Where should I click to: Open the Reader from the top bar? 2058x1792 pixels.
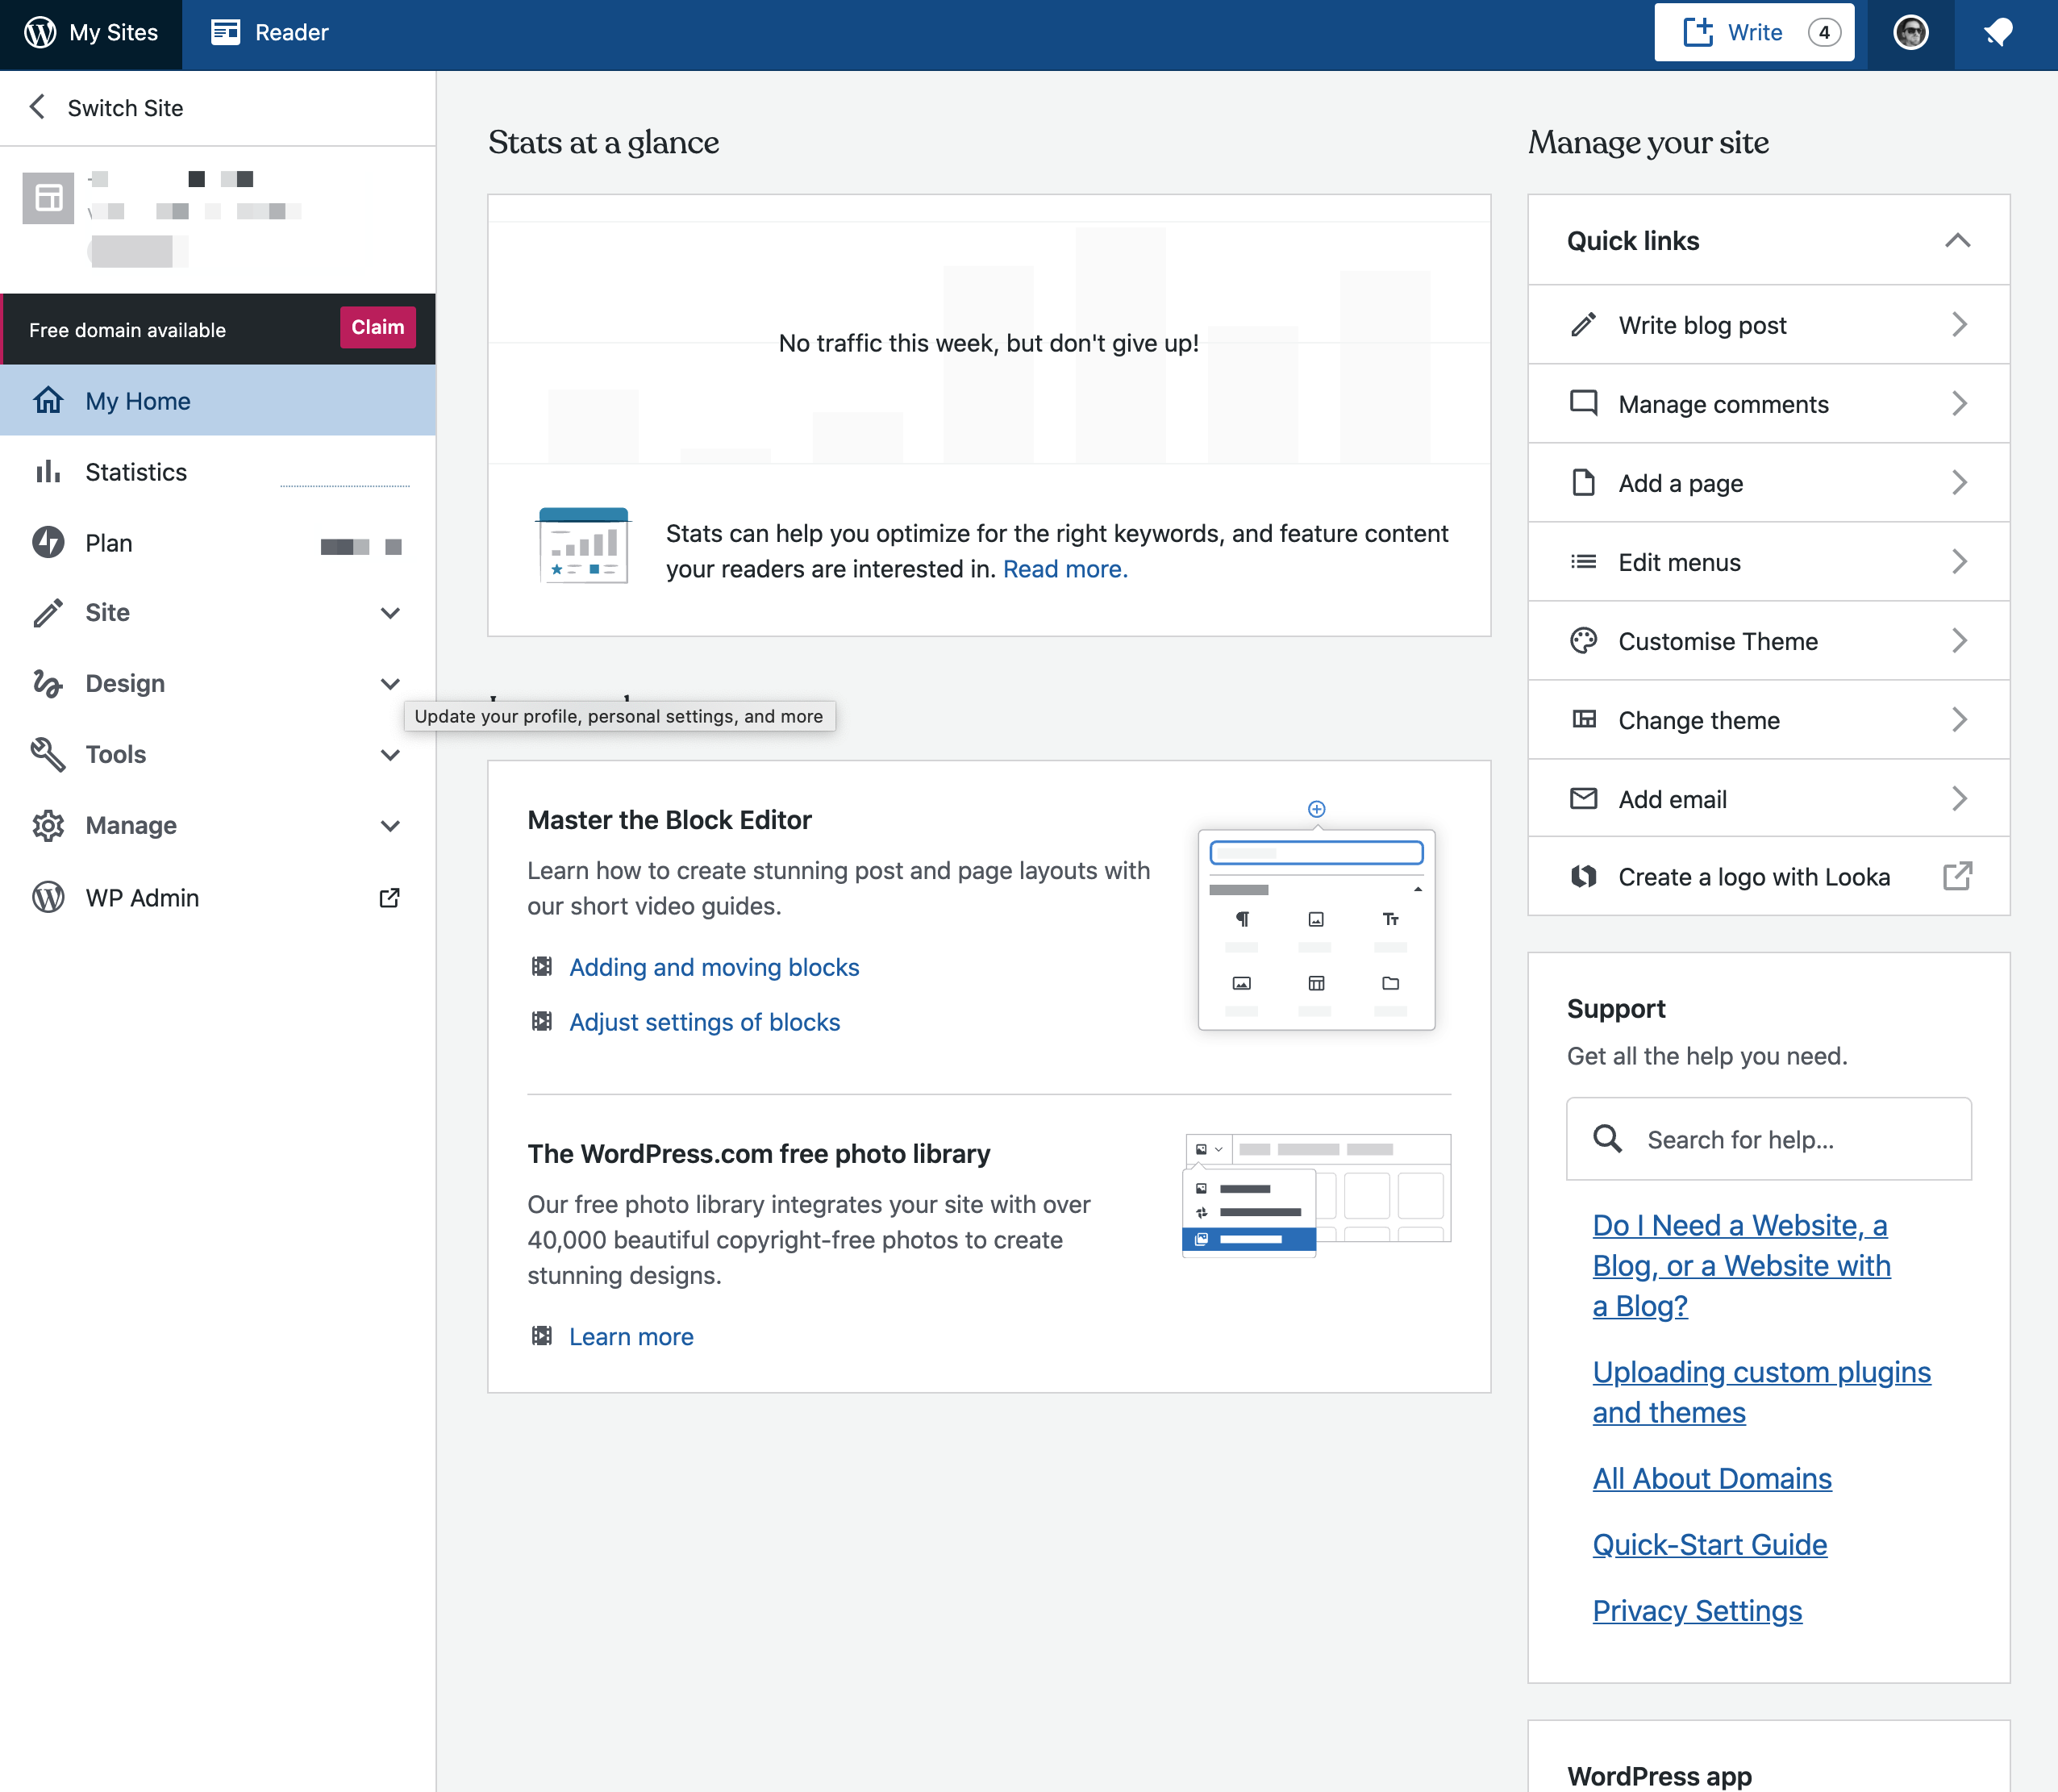click(x=269, y=32)
